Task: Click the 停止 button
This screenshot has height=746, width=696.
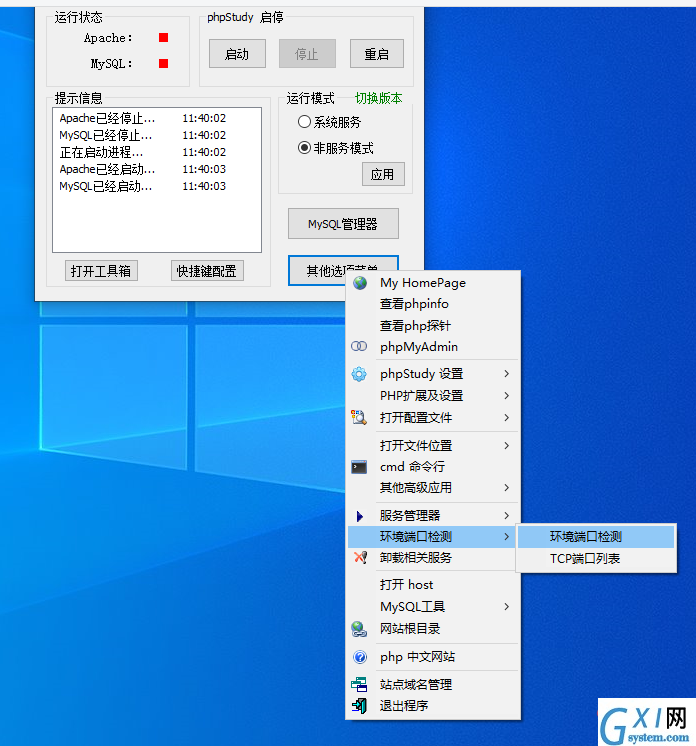Action: 307,54
